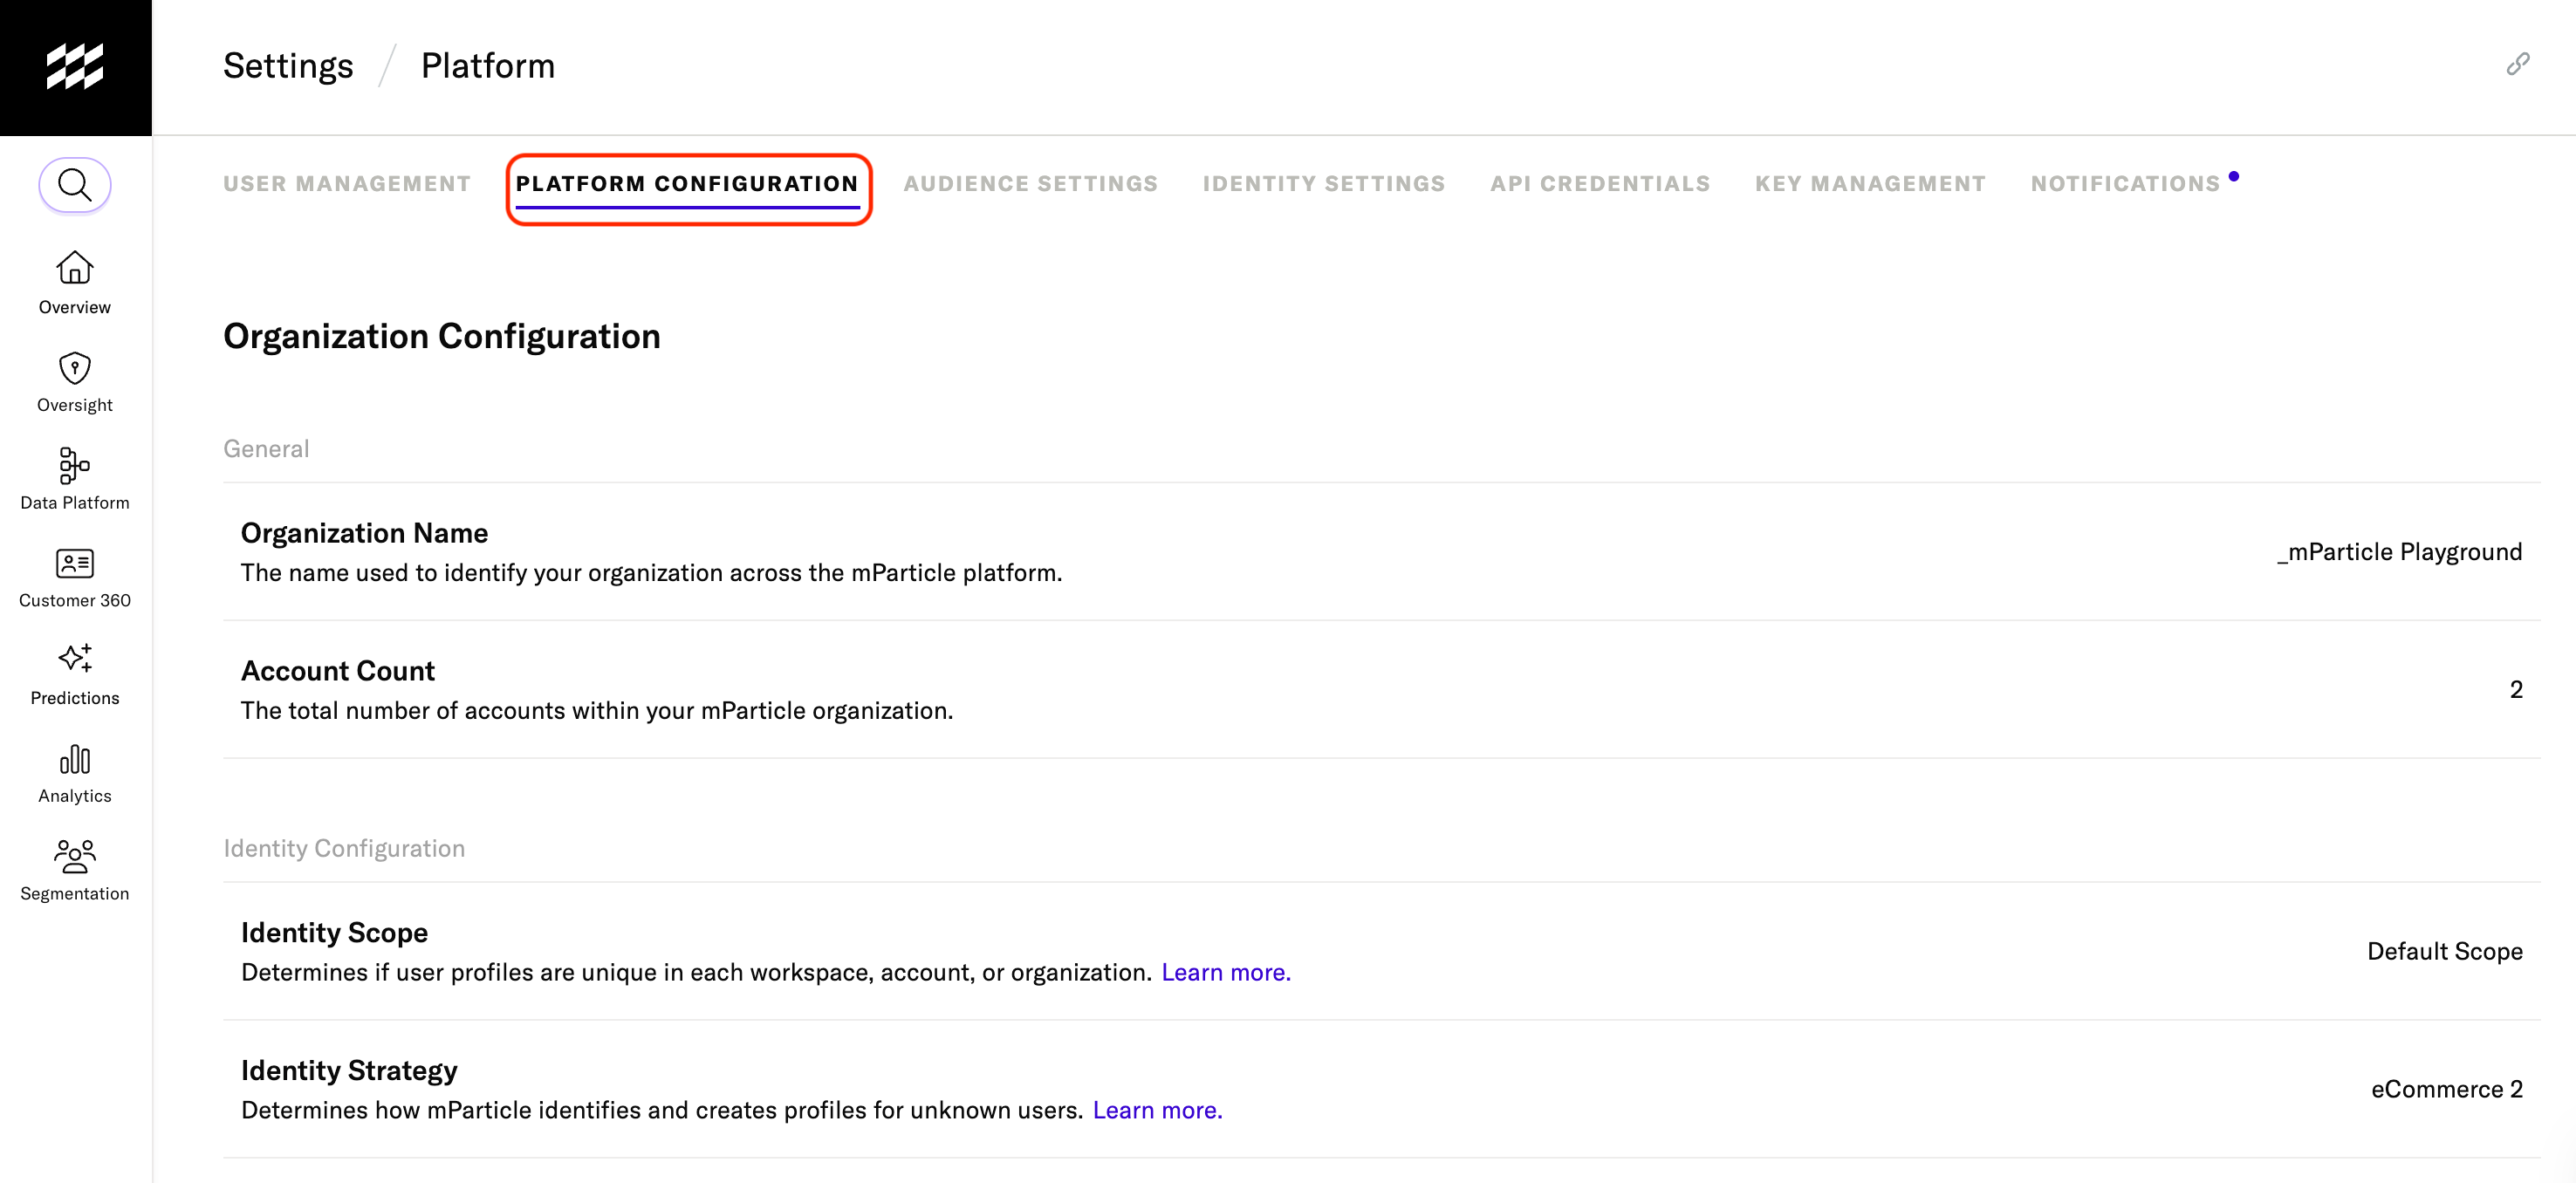Open Analytics bar chart icon
Screen dimensions: 2576x1183
75,759
